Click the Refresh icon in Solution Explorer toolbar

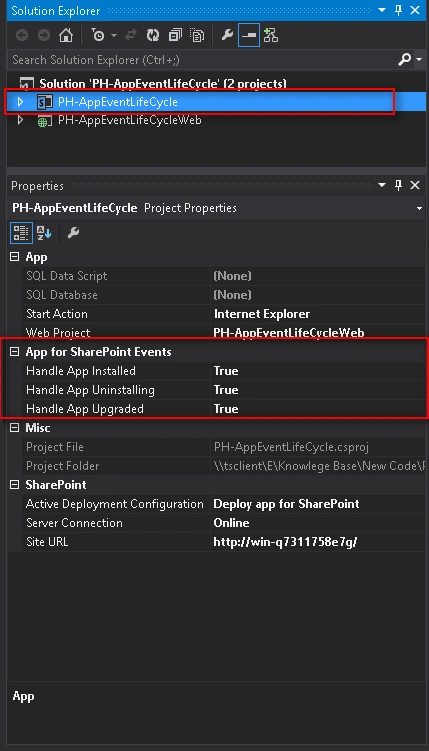[x=153, y=35]
